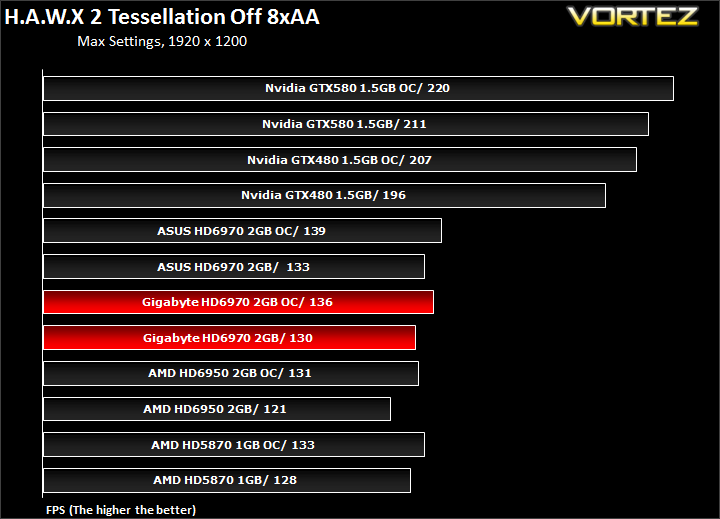This screenshot has height=519, width=720.
Task: Select the AMD HD6950 2GB OC bar
Action: click(x=231, y=373)
